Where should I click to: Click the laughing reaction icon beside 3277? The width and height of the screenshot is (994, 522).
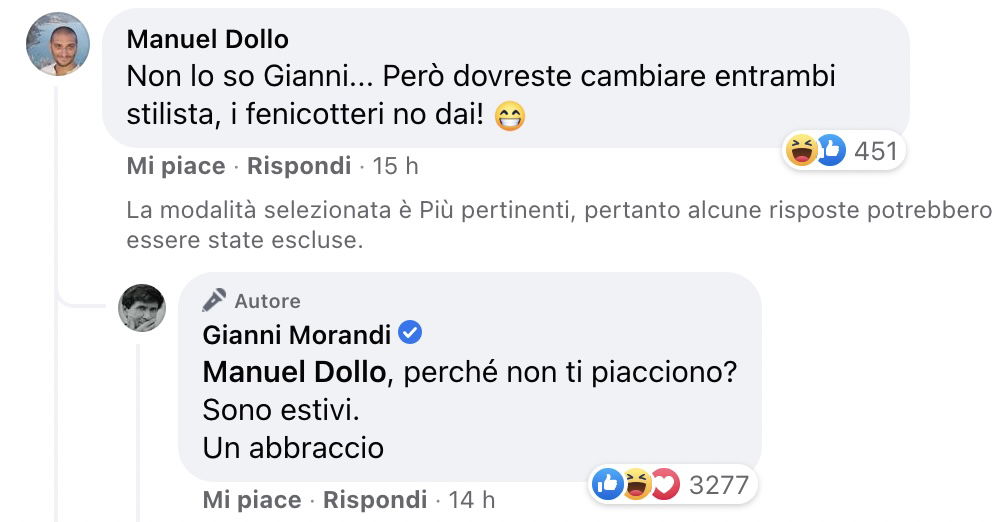[x=636, y=485]
